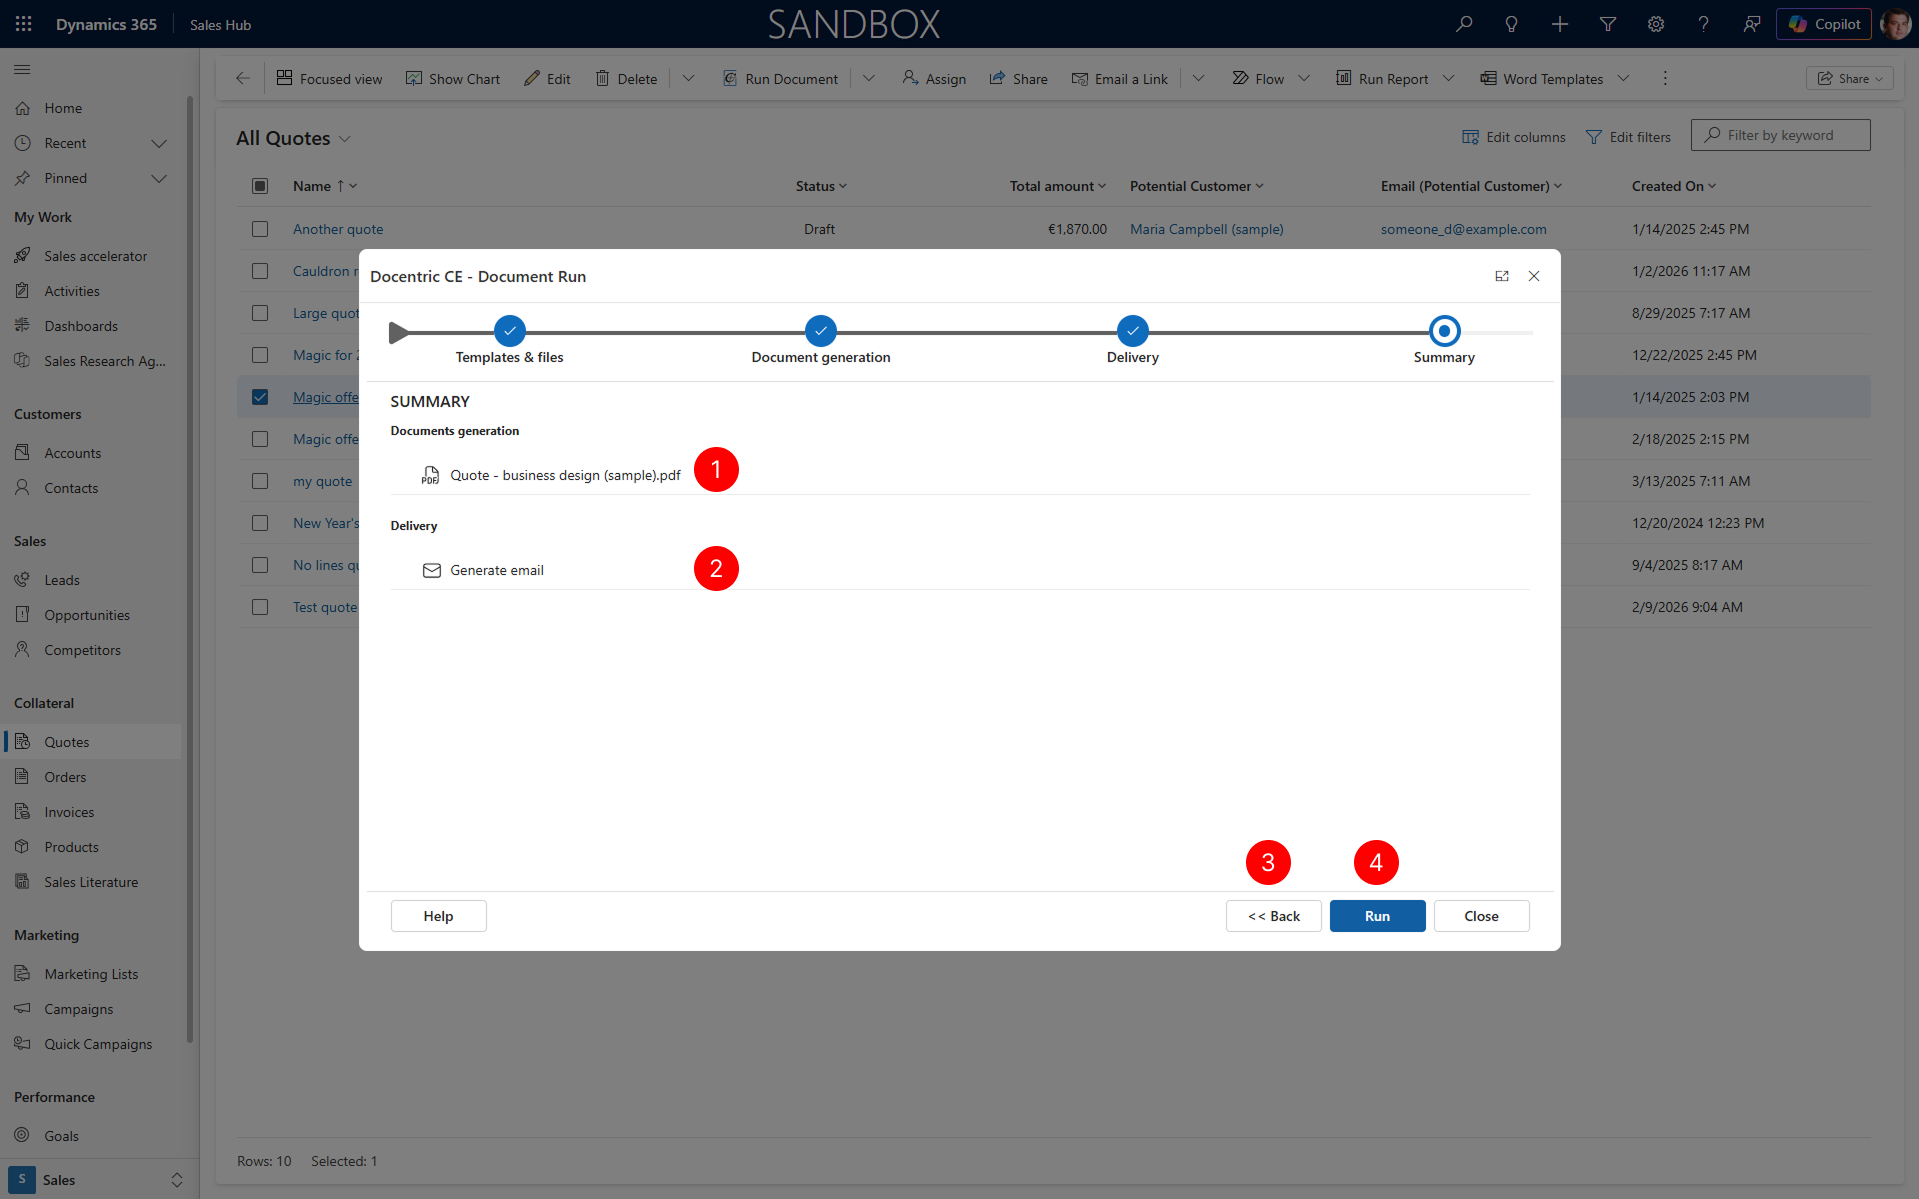This screenshot has width=1919, height=1199.
Task: Open Marketing Lists in sidebar
Action: (x=91, y=974)
